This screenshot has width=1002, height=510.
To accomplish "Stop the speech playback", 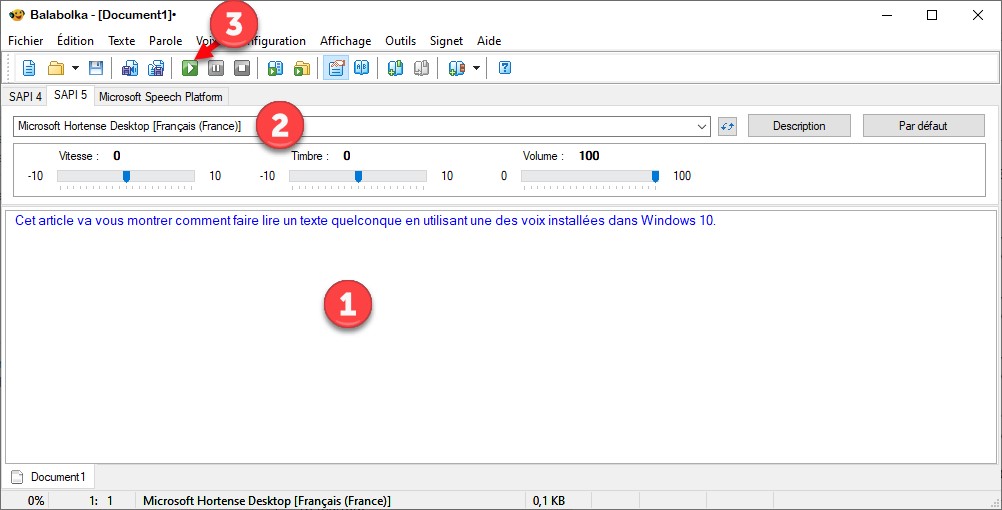I will [241, 68].
